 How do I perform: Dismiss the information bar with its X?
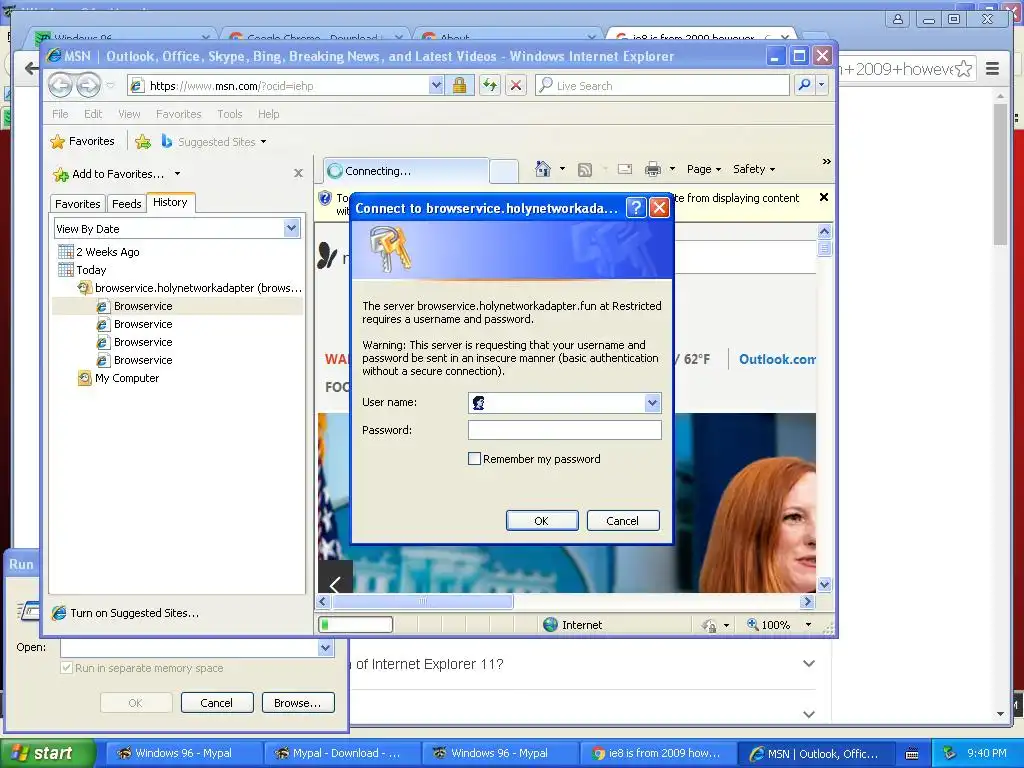pyautogui.click(x=824, y=197)
